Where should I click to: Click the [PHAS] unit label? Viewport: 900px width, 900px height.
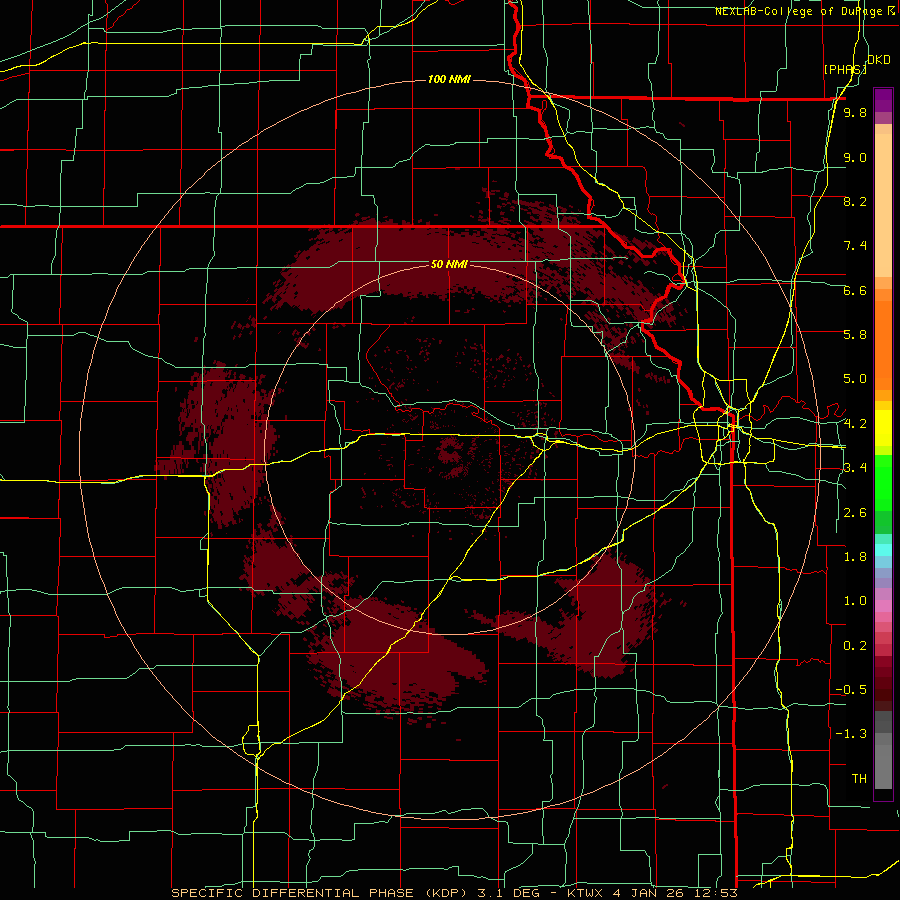(x=845, y=69)
